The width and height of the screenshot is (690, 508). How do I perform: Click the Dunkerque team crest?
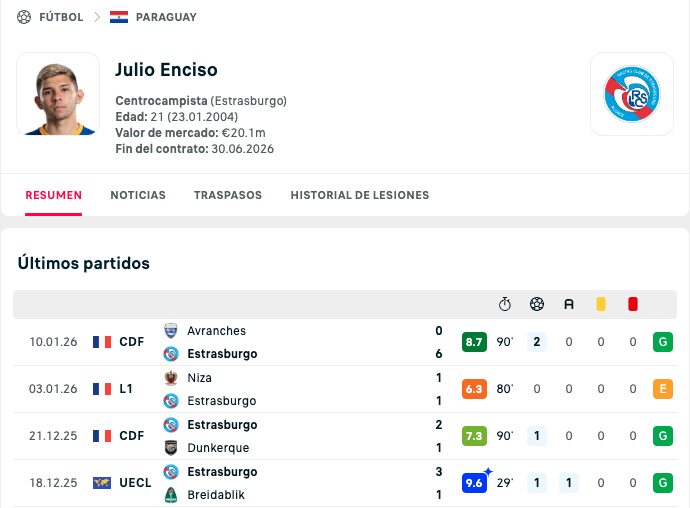point(171,448)
